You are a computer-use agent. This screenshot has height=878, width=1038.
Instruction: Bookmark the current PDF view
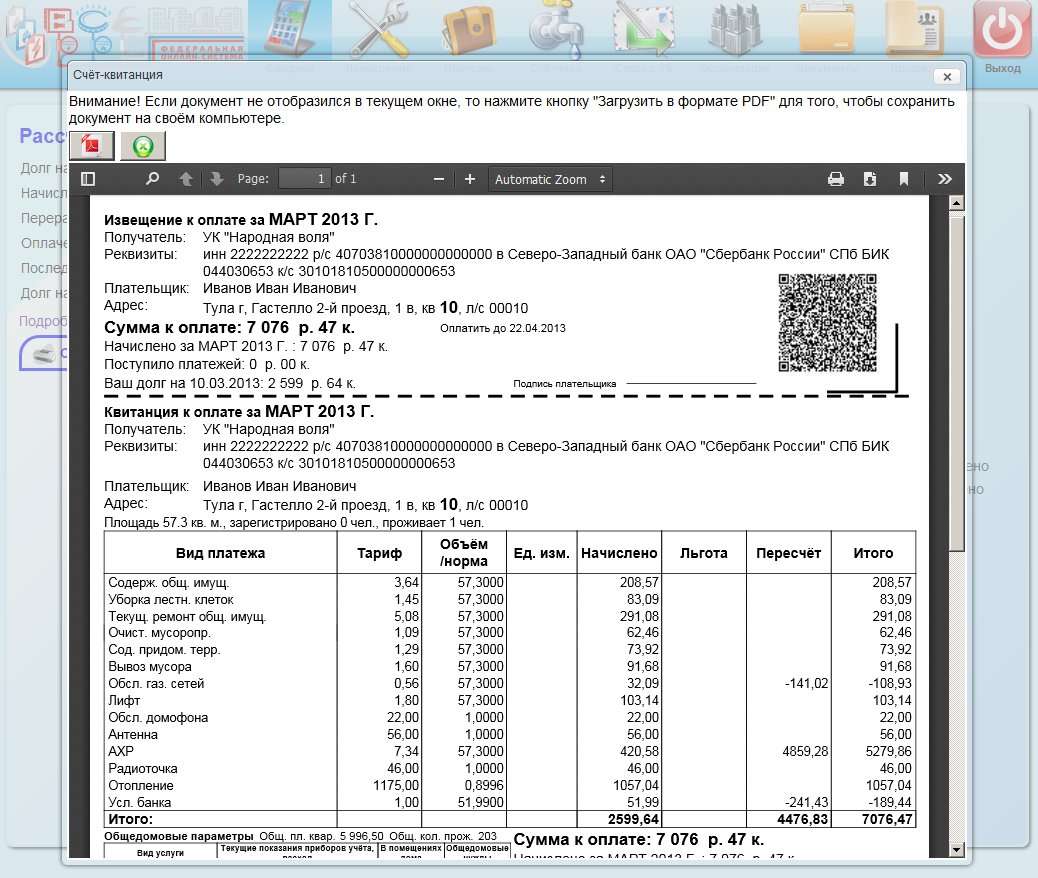tap(904, 179)
